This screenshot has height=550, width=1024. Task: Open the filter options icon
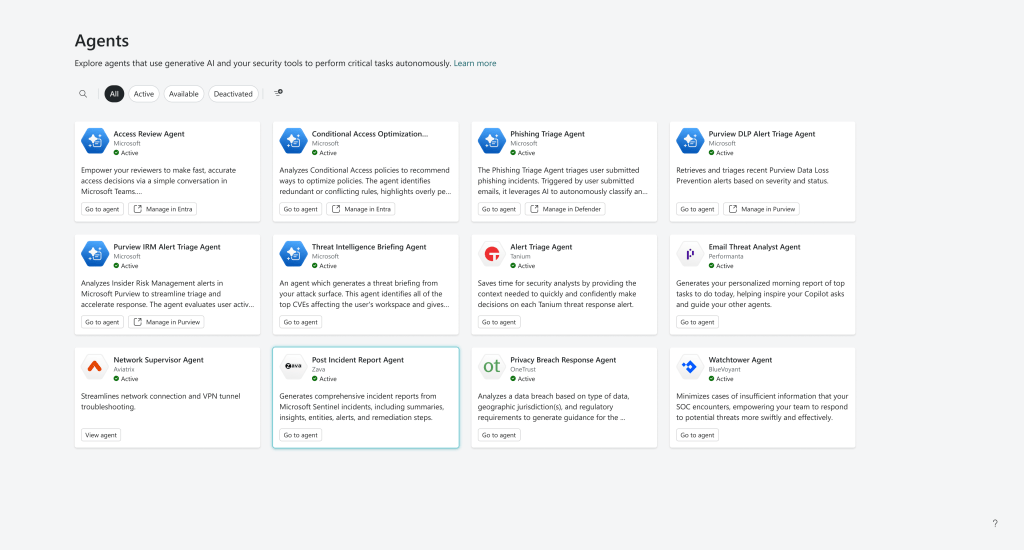click(x=278, y=93)
